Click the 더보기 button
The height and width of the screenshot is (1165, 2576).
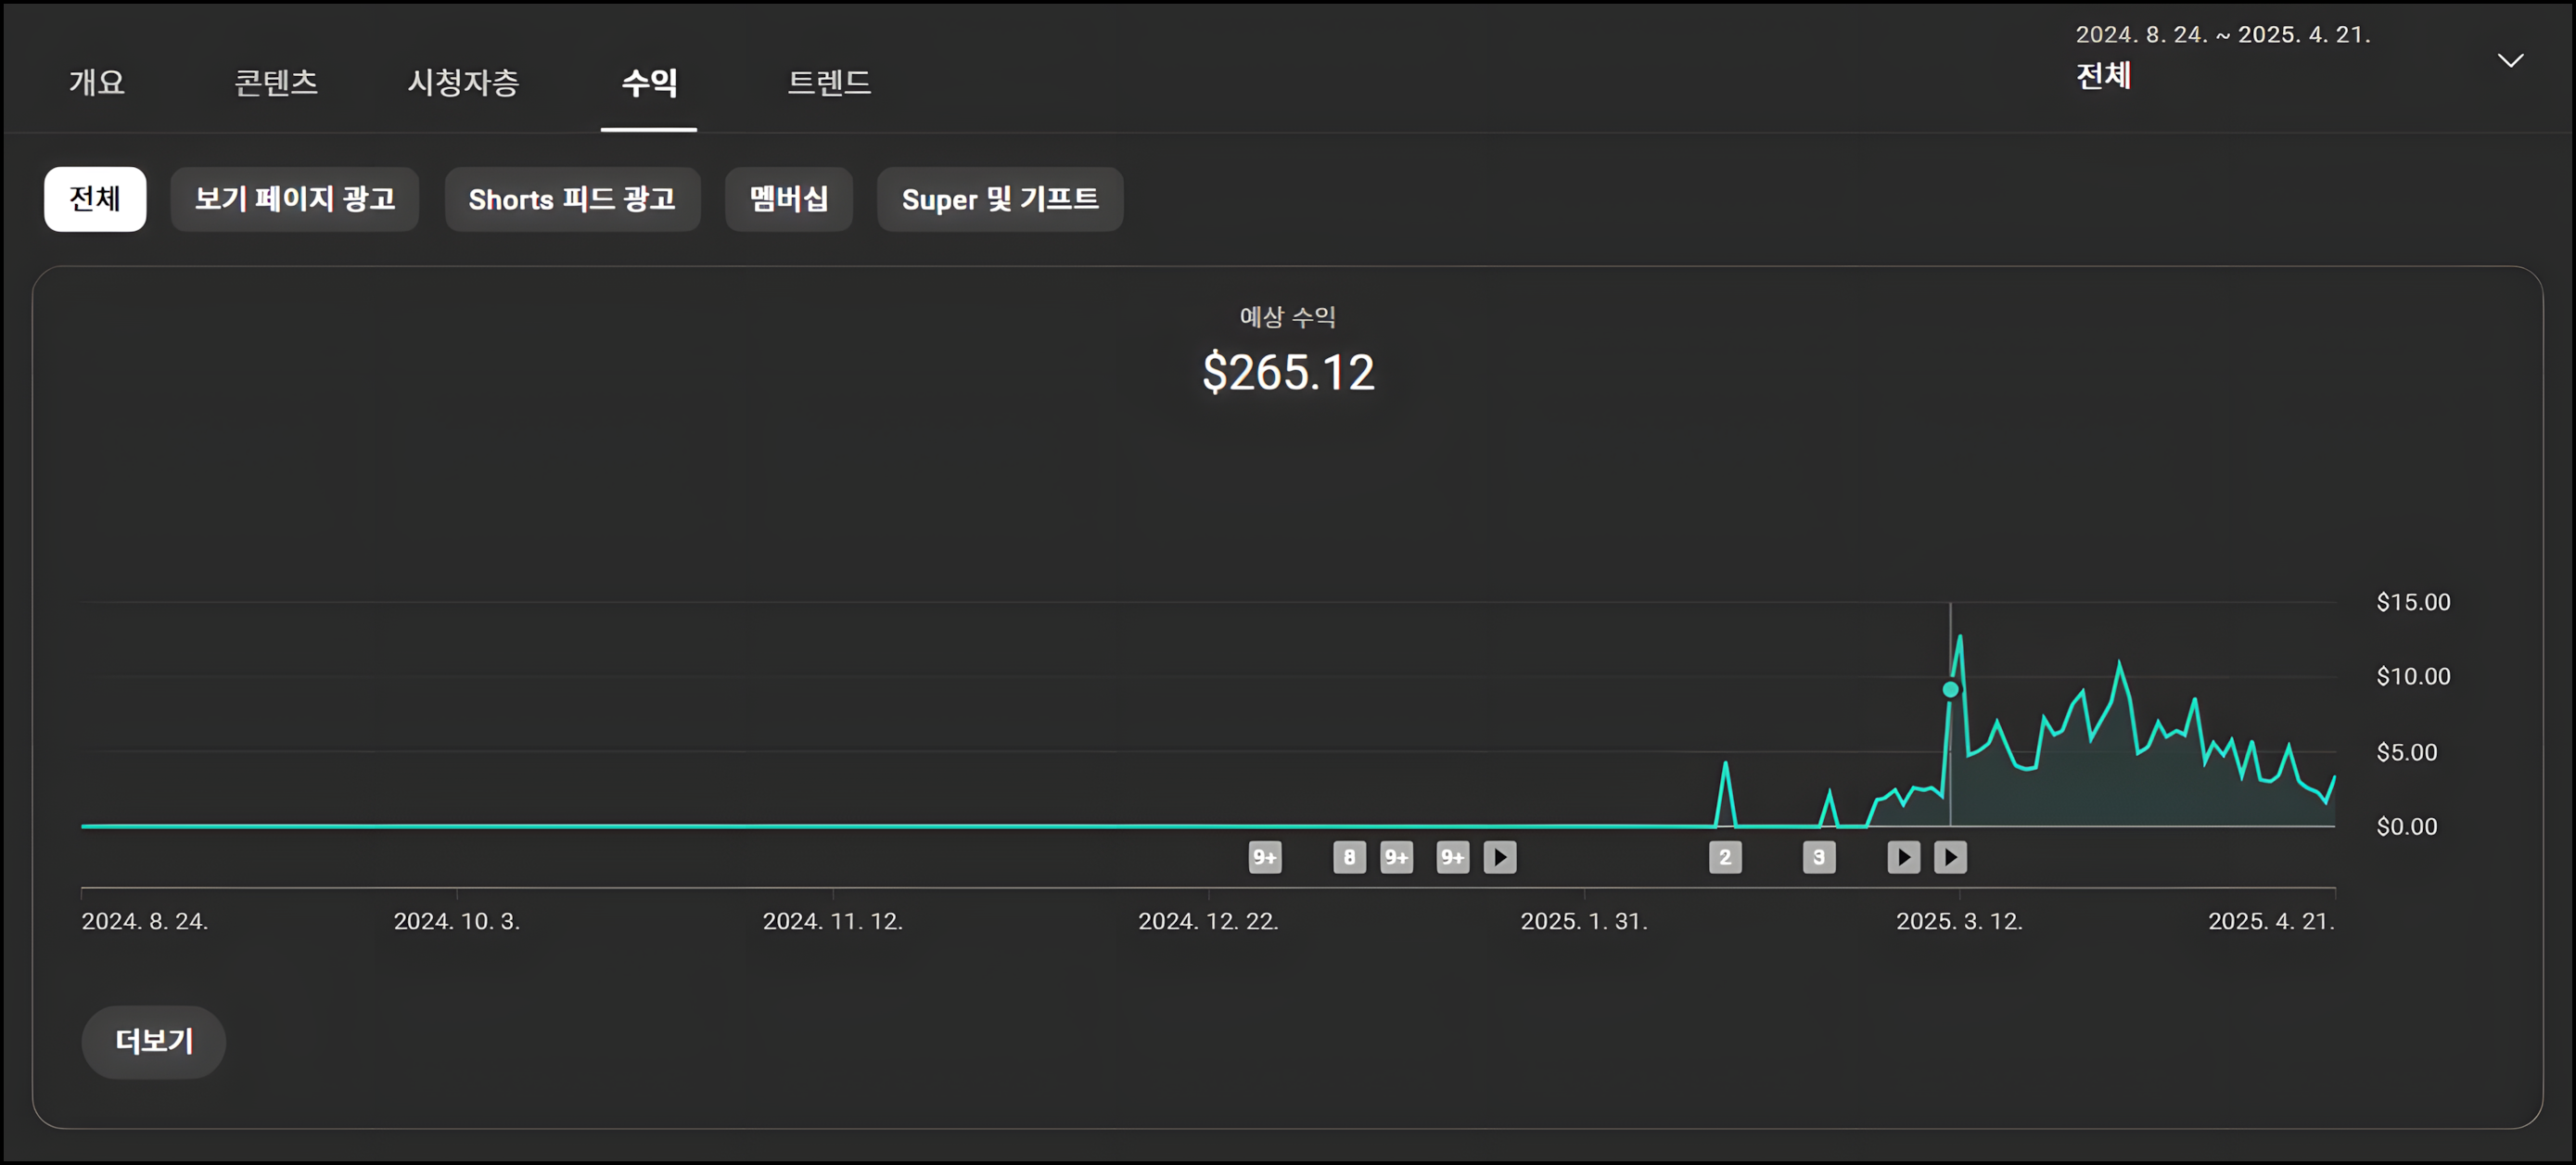point(153,1041)
